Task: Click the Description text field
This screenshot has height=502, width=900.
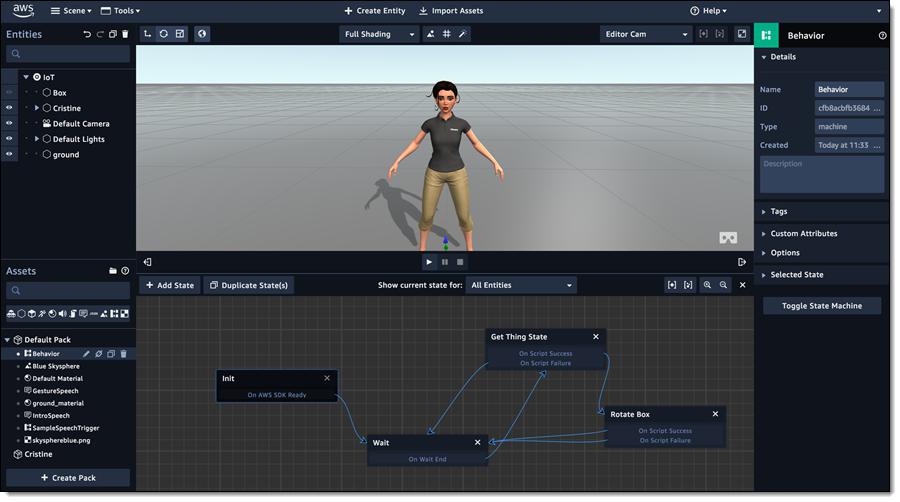Action: pyautogui.click(x=821, y=174)
